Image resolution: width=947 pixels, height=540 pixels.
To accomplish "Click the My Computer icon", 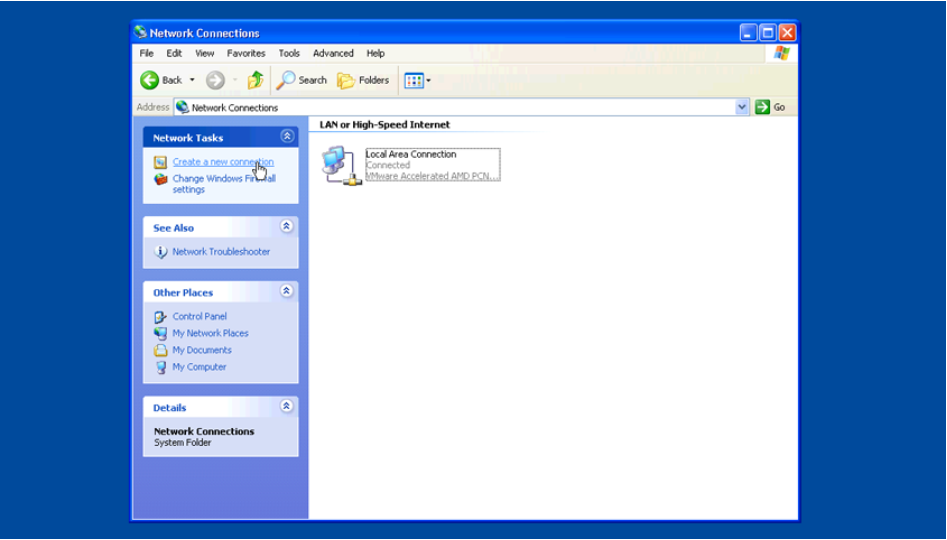I will point(161,367).
